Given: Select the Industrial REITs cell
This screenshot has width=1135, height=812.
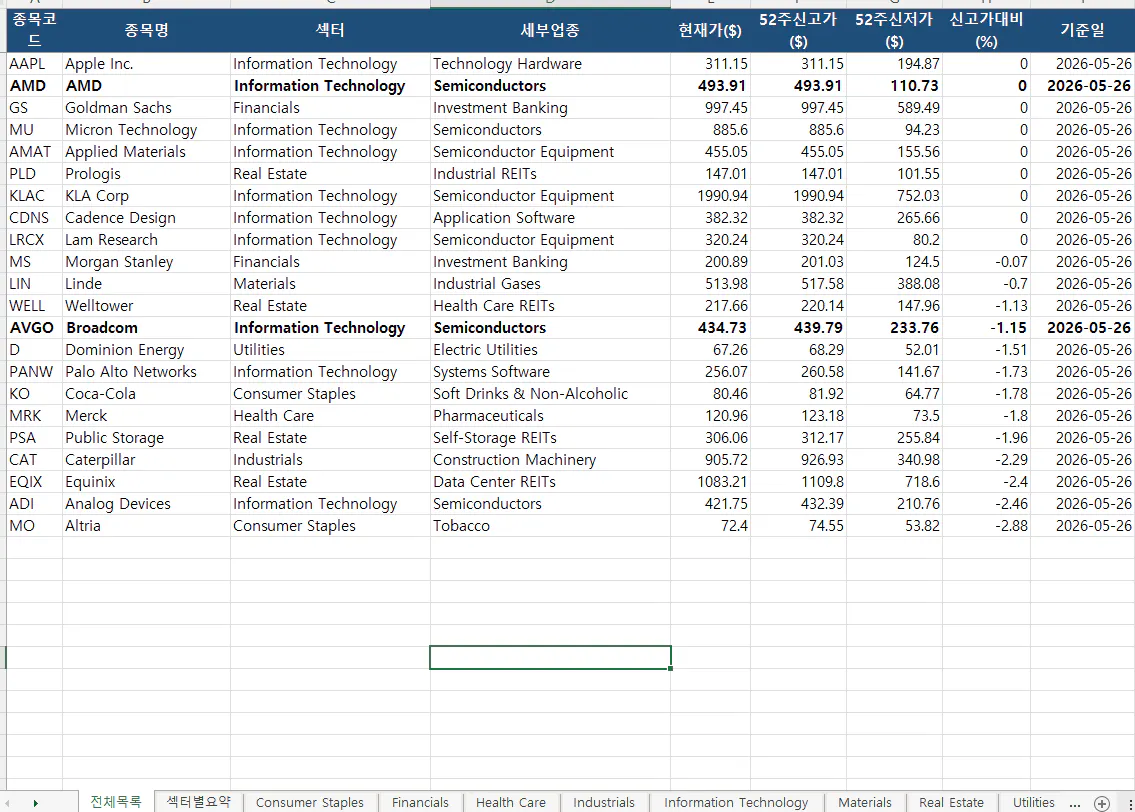Looking at the screenshot, I should (550, 174).
